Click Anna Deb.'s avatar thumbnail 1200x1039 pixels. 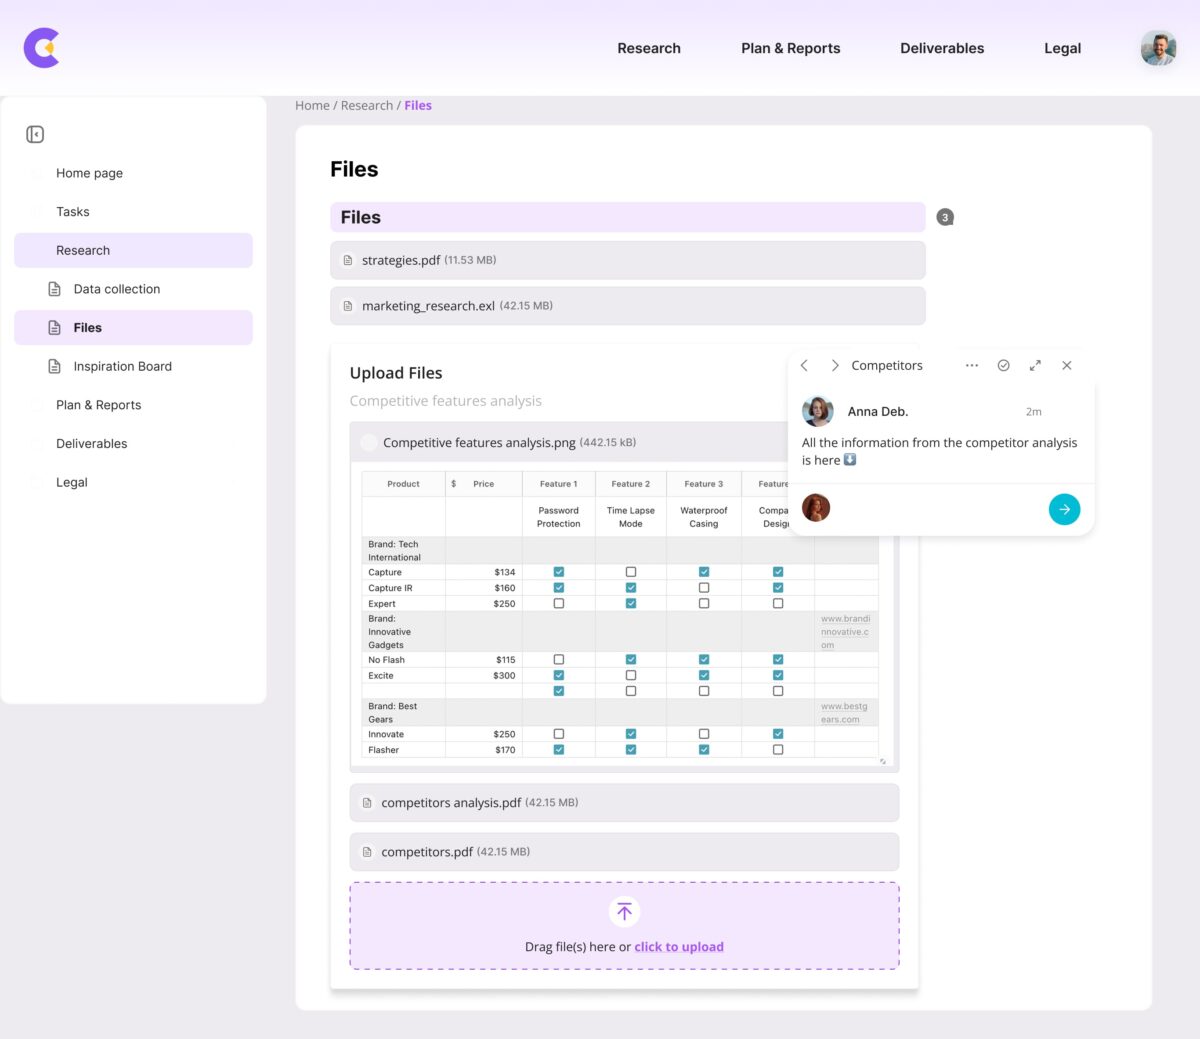(x=817, y=411)
